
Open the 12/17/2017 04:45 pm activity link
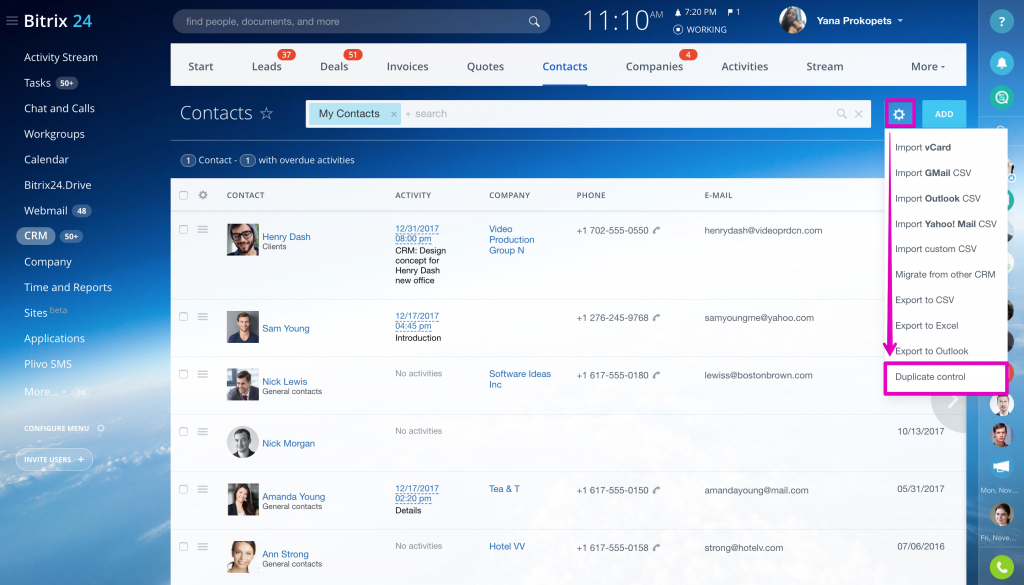417,321
